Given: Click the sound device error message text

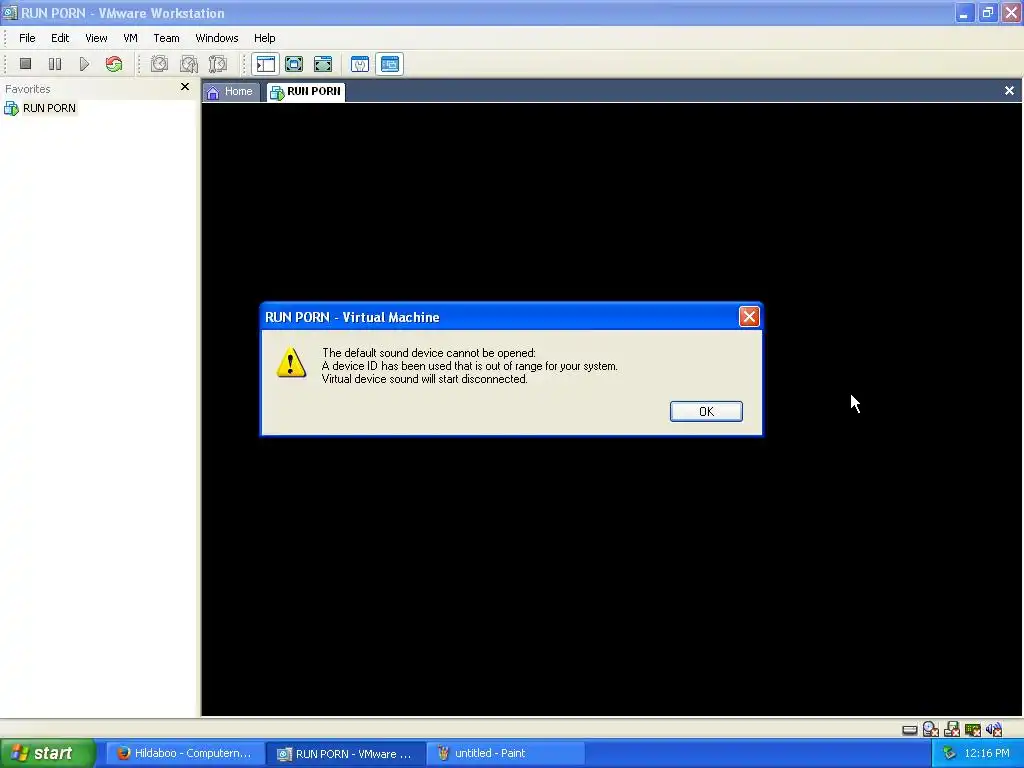Looking at the screenshot, I should [470, 366].
